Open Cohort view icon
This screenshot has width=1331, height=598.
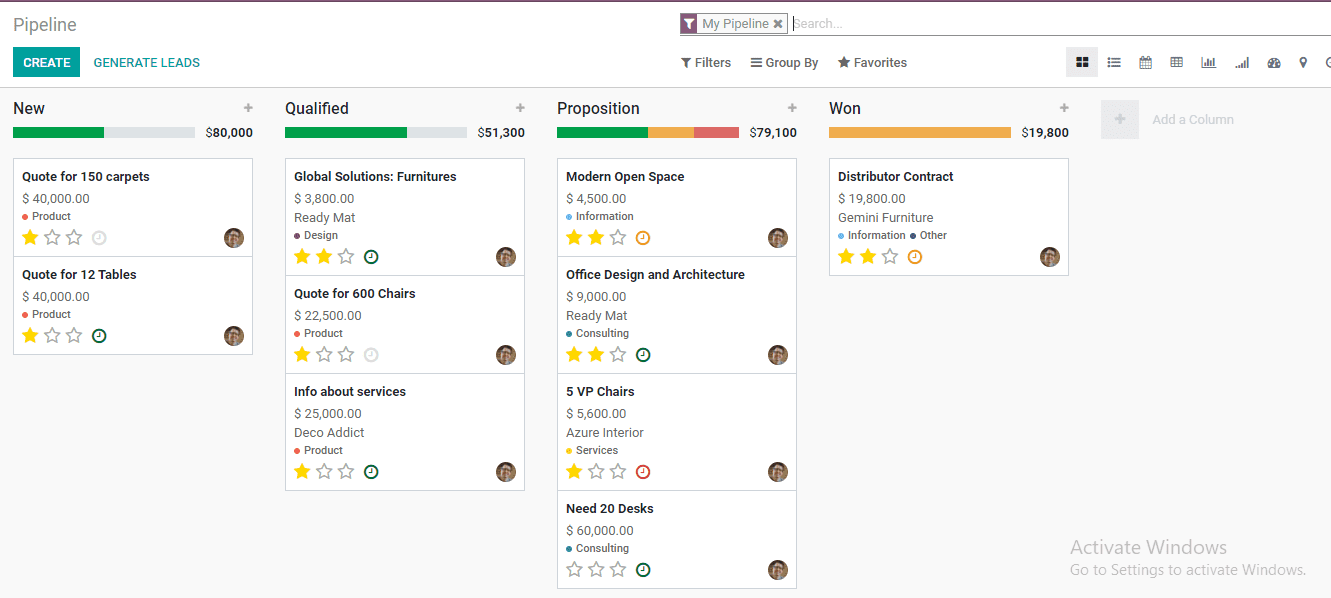(1242, 62)
